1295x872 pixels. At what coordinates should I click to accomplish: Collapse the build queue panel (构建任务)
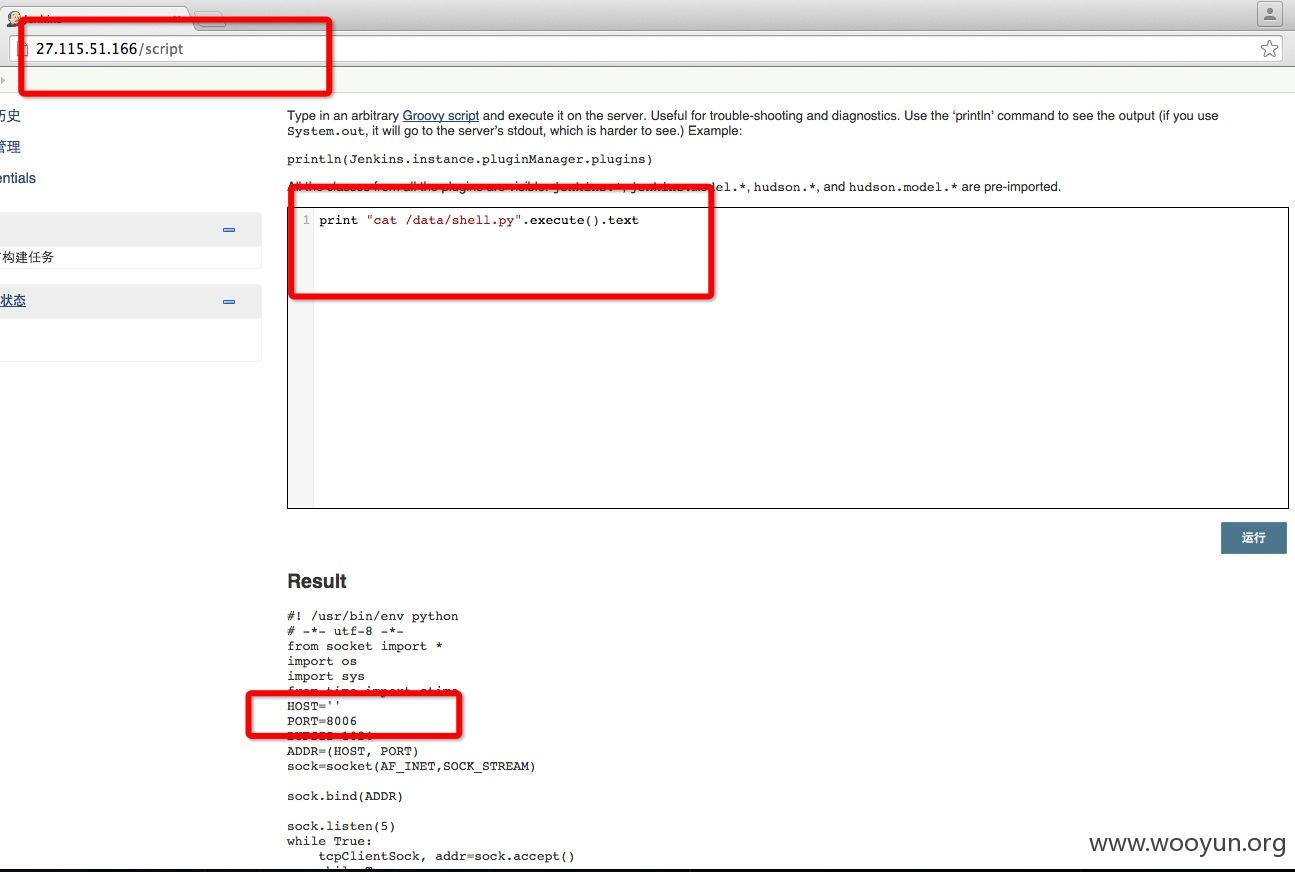[x=229, y=229]
